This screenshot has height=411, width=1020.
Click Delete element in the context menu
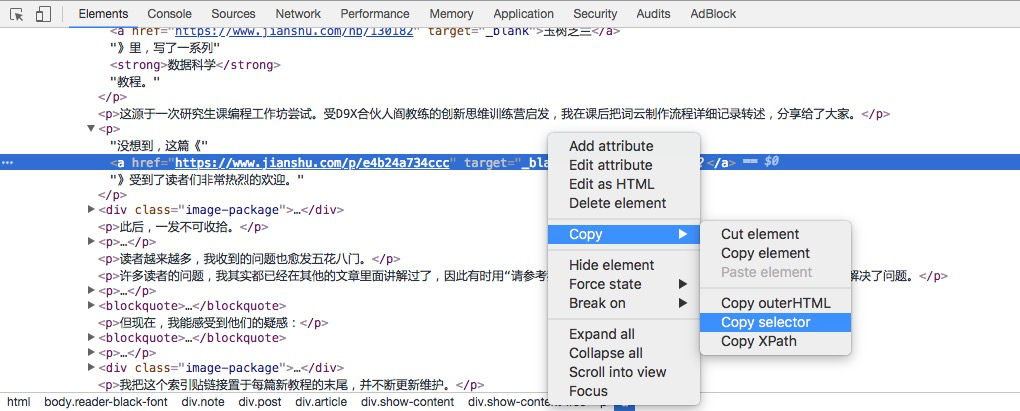(x=617, y=203)
